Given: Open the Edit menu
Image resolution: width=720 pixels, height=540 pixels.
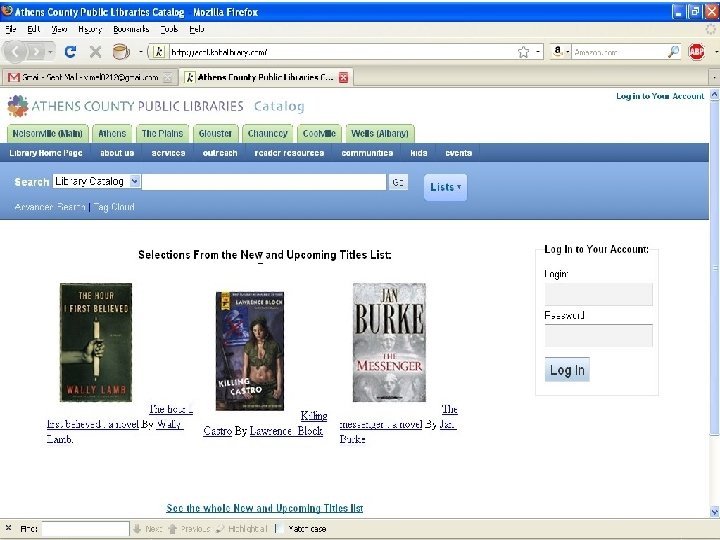Looking at the screenshot, I should pyautogui.click(x=34, y=29).
